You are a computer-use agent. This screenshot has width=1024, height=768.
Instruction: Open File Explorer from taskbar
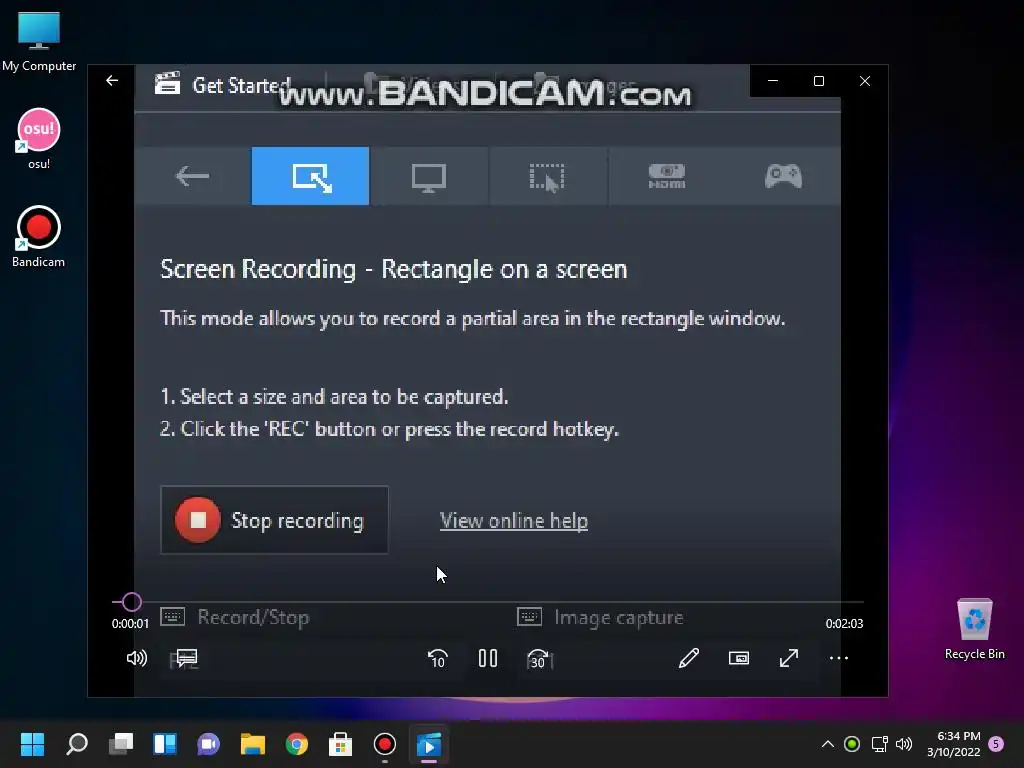click(253, 744)
